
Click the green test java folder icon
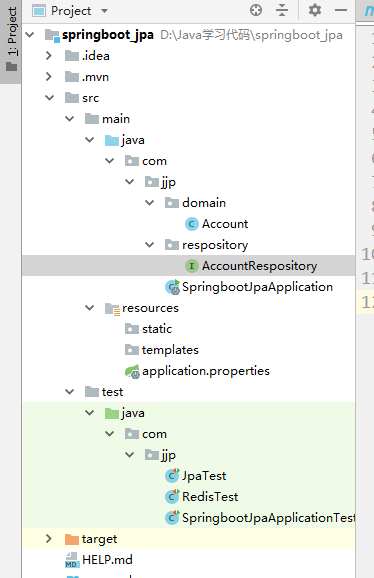pyautogui.click(x=112, y=413)
